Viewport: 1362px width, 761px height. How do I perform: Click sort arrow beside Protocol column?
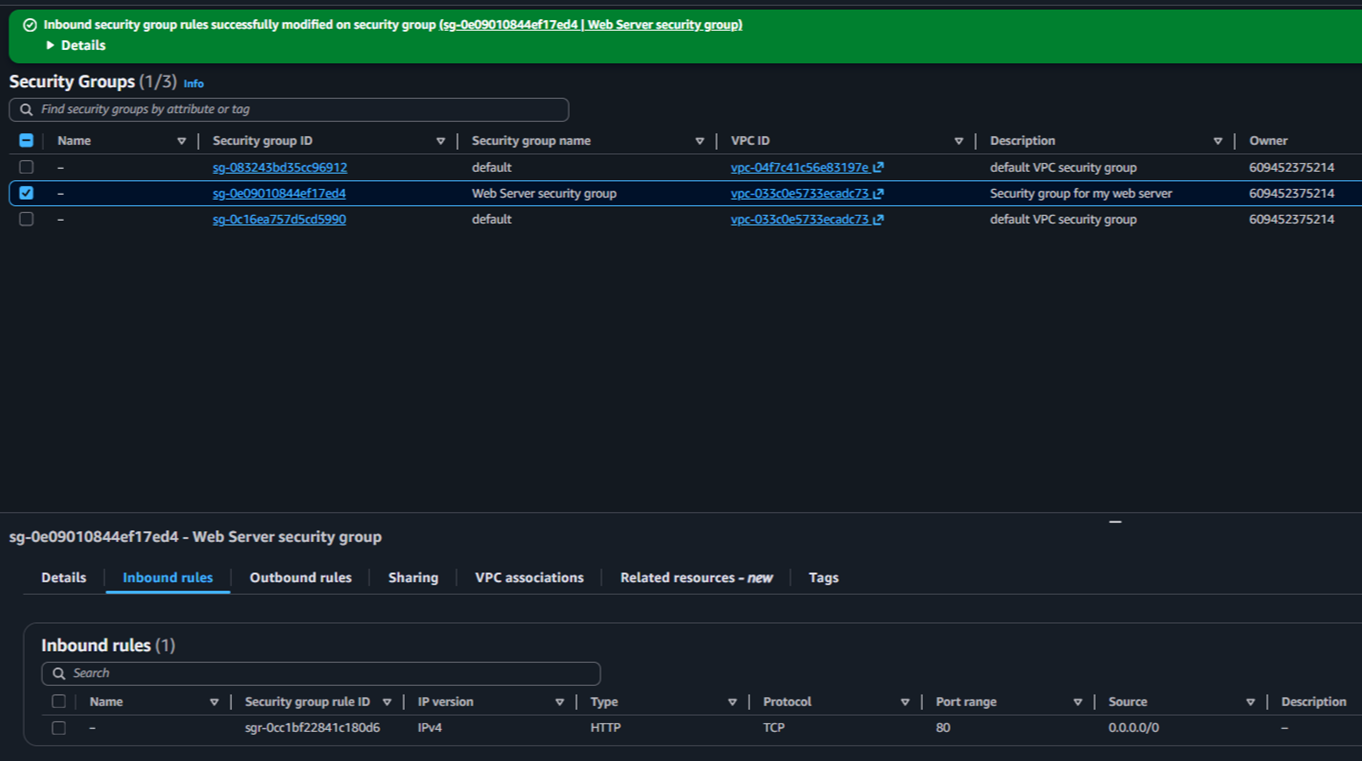pyautogui.click(x=904, y=702)
